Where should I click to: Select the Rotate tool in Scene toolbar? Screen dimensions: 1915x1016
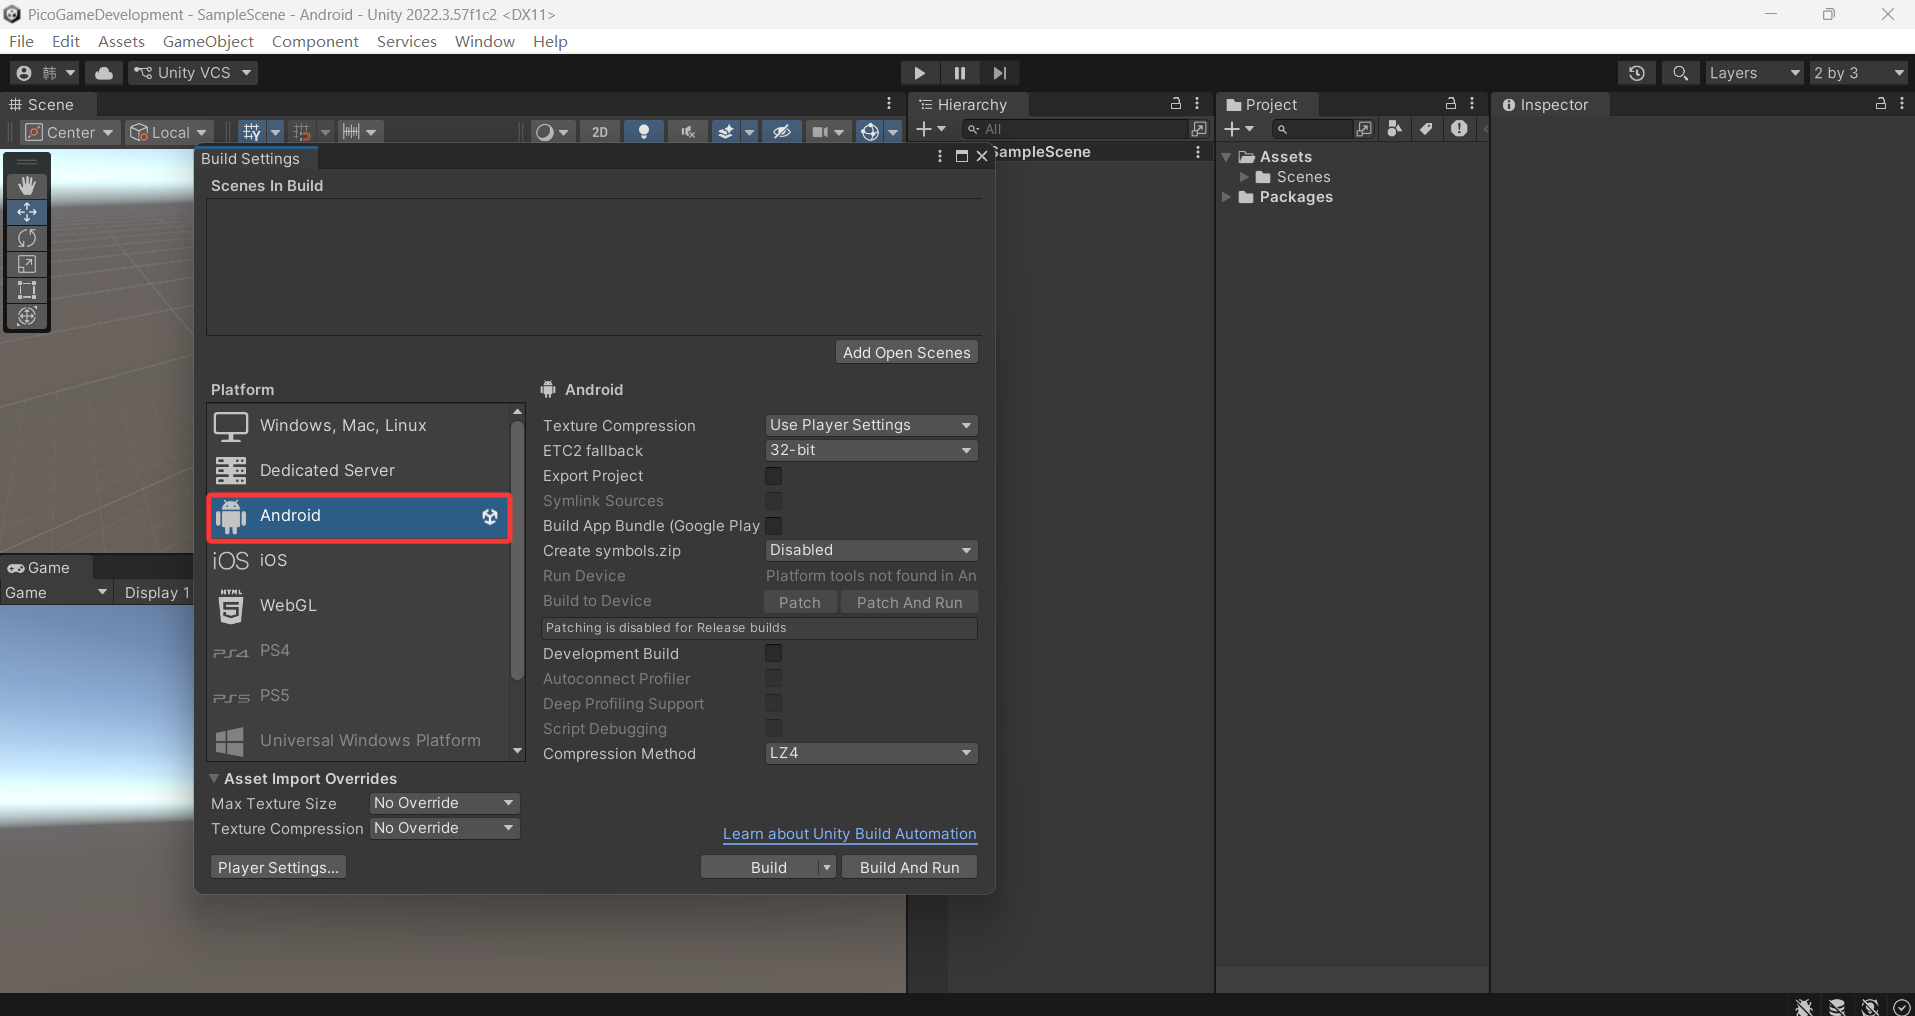point(27,238)
